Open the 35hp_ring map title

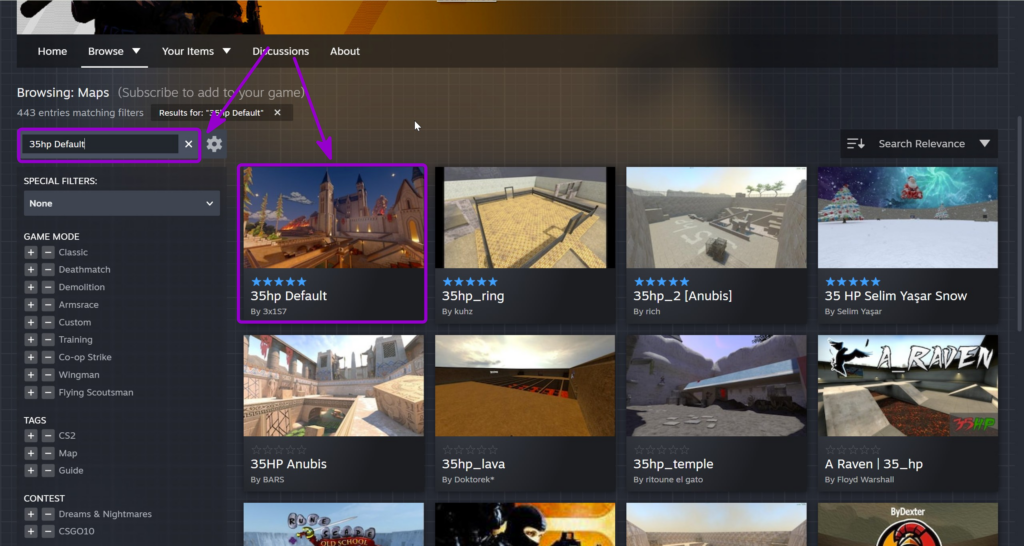coord(473,296)
